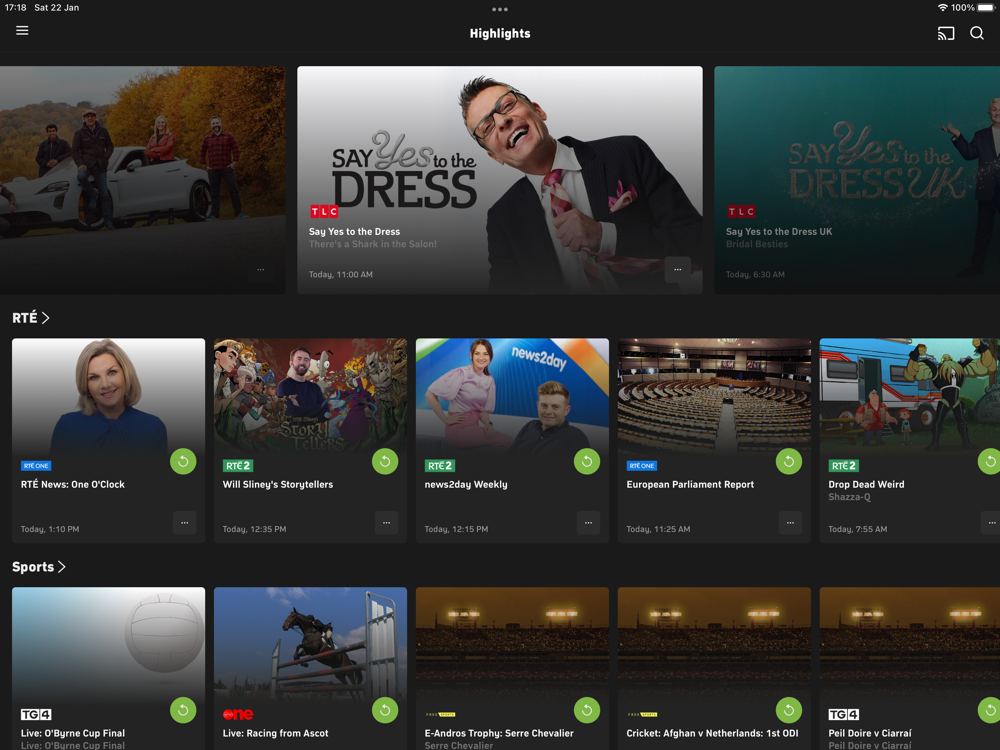Image resolution: width=1000 pixels, height=750 pixels.
Task: Restart news2day Weekly with replay icon
Action: coord(587,461)
